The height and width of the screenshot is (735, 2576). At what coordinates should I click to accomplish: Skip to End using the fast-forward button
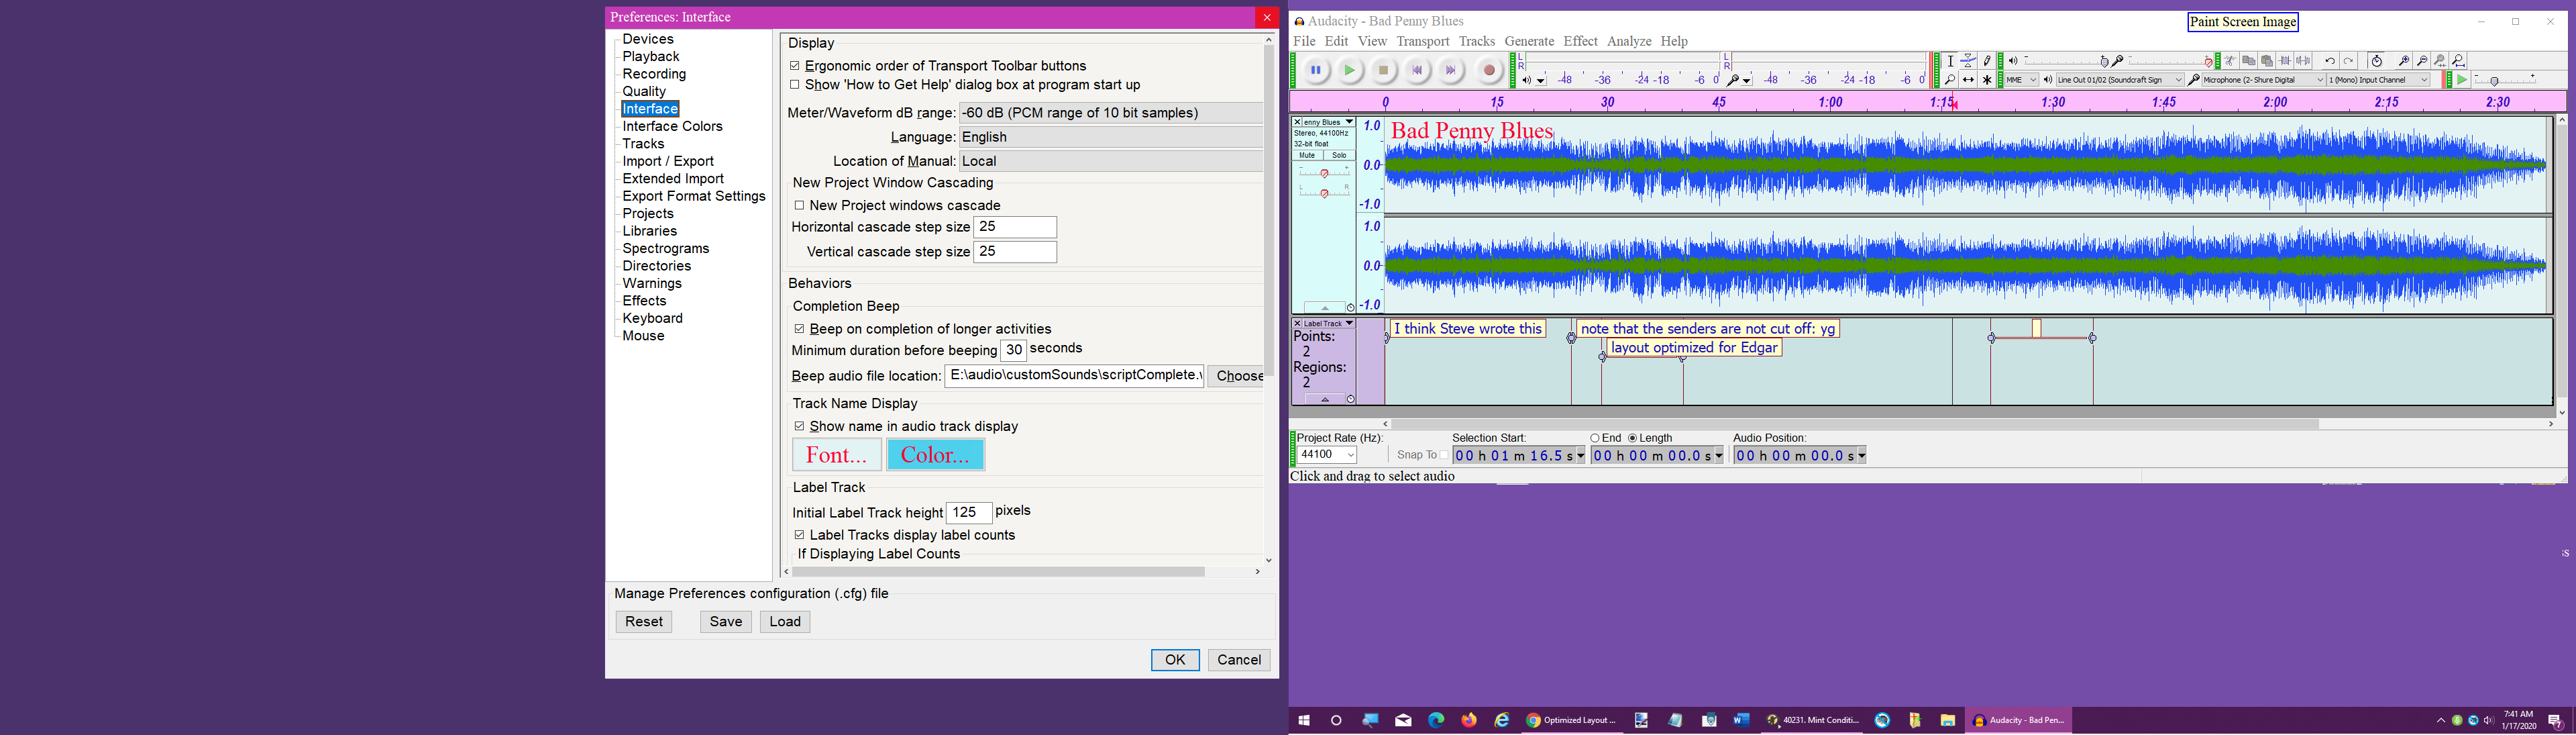click(1452, 70)
